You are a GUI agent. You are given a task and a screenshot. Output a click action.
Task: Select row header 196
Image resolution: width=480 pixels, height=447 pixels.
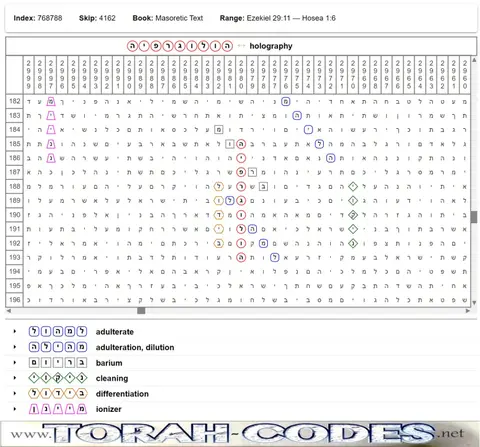point(14,300)
